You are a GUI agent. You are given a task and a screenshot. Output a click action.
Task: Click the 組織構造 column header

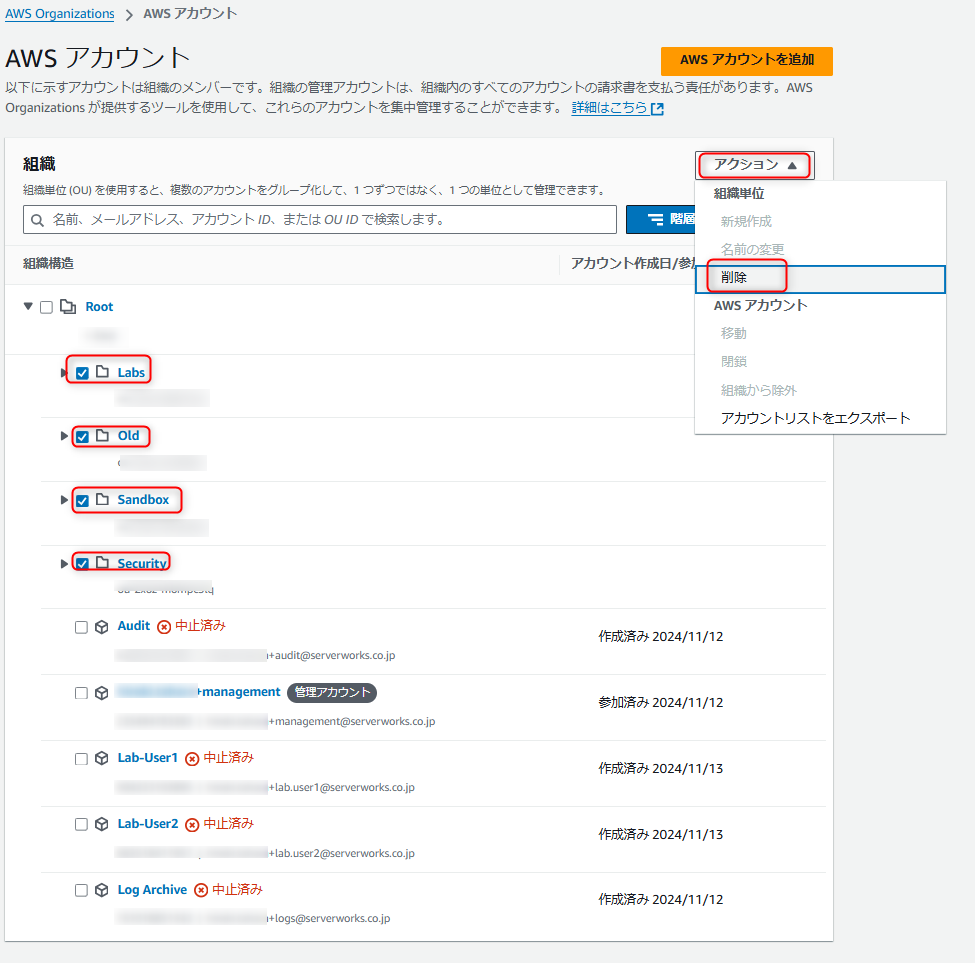click(49, 264)
